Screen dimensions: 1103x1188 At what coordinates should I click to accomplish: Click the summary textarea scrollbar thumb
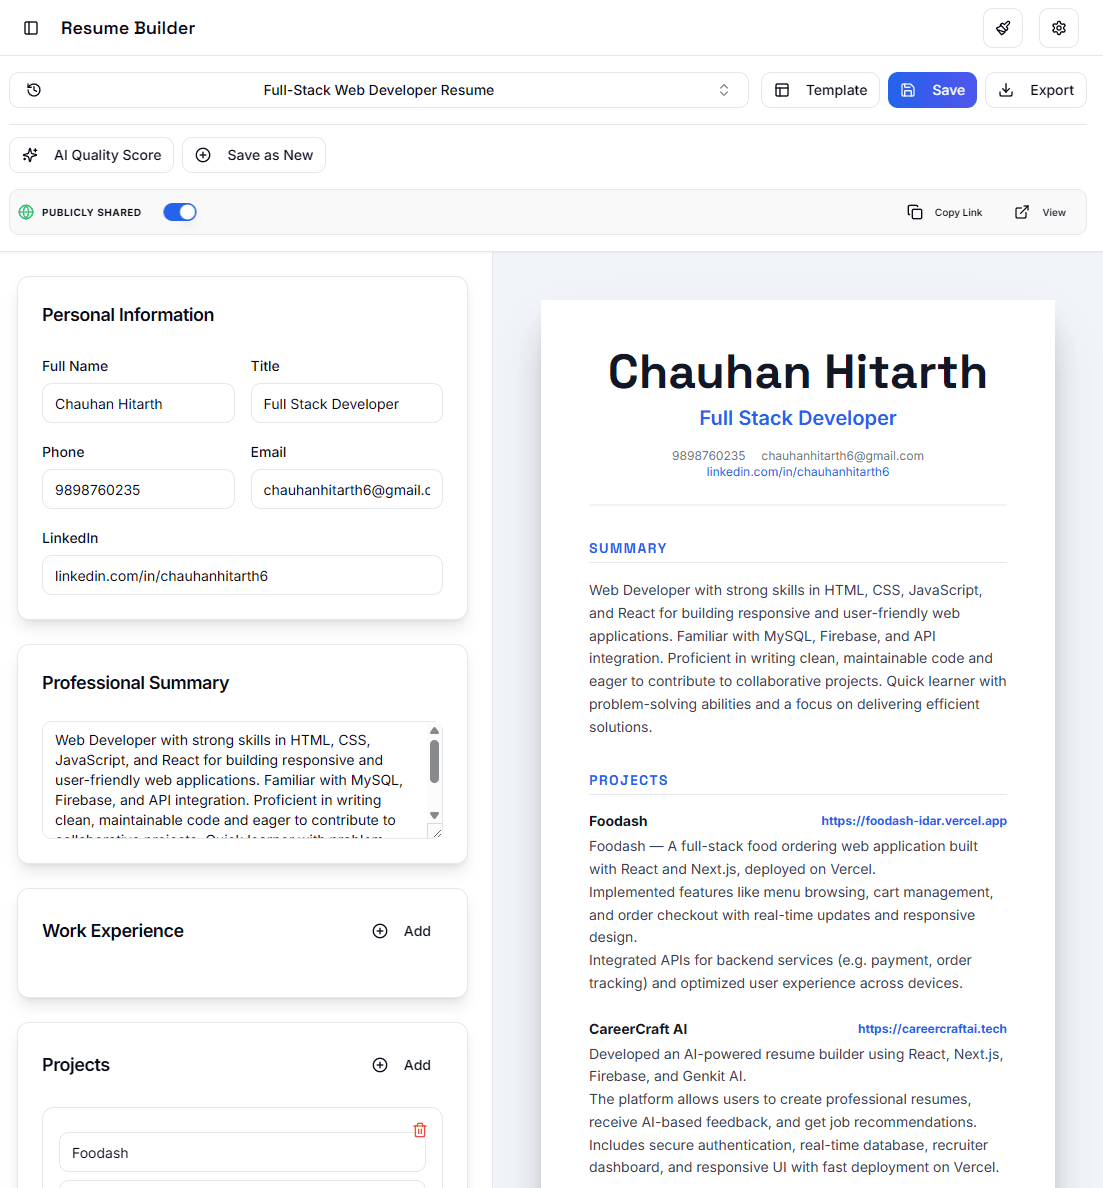pyautogui.click(x=434, y=761)
